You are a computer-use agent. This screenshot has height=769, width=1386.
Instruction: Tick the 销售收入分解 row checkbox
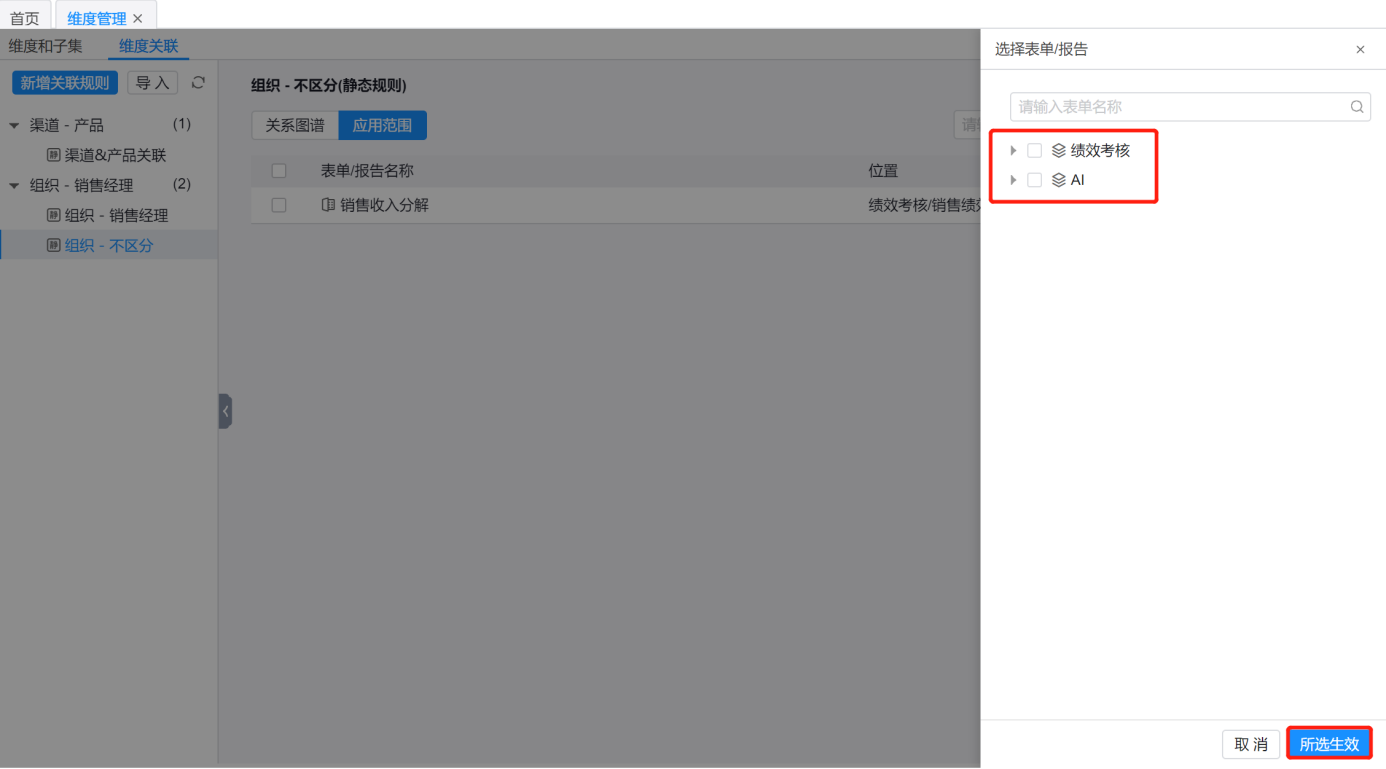pyautogui.click(x=279, y=205)
